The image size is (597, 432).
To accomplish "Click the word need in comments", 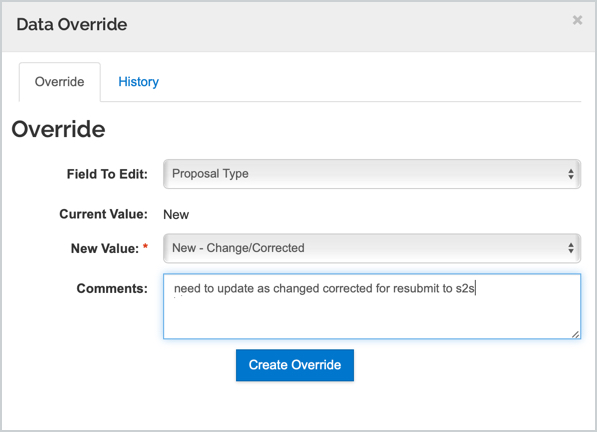I will 187,289.
